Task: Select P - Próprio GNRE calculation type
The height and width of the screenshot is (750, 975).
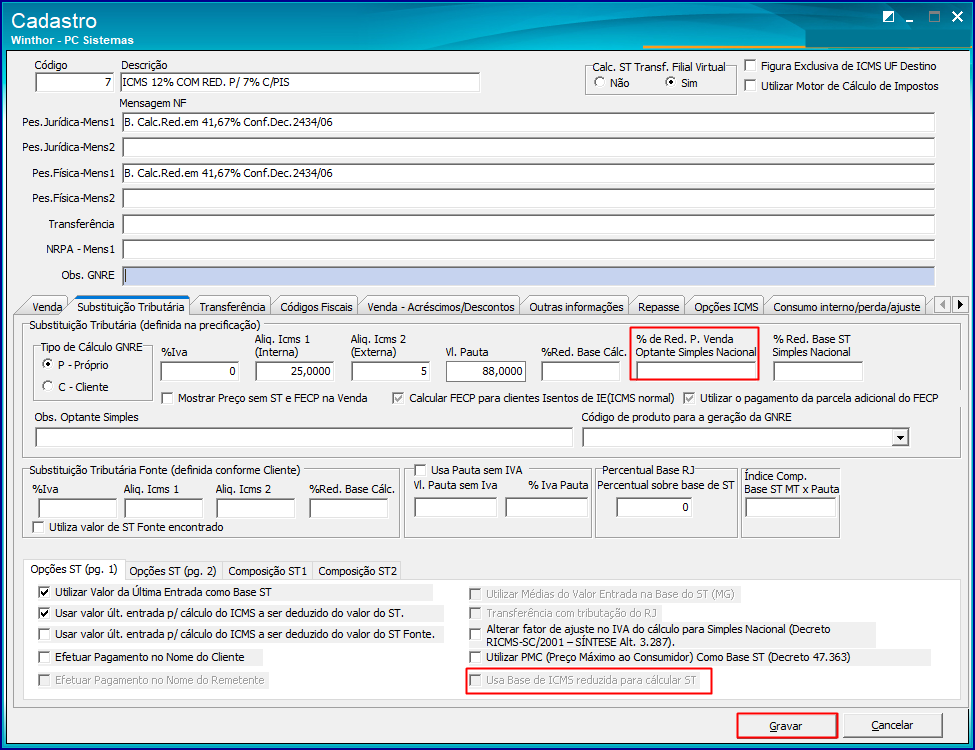Action: click(47, 364)
